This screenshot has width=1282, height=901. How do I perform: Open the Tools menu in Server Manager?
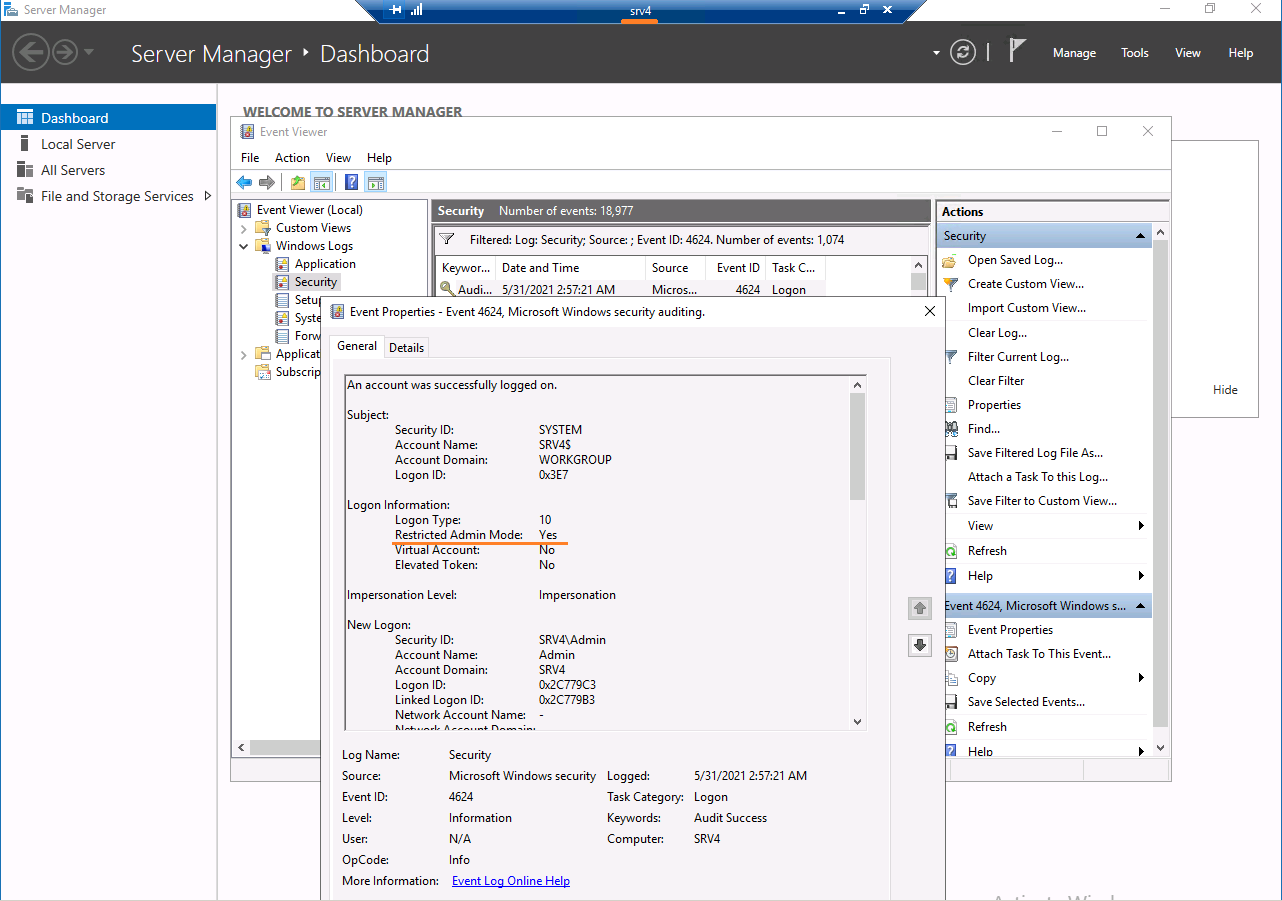click(x=1135, y=53)
